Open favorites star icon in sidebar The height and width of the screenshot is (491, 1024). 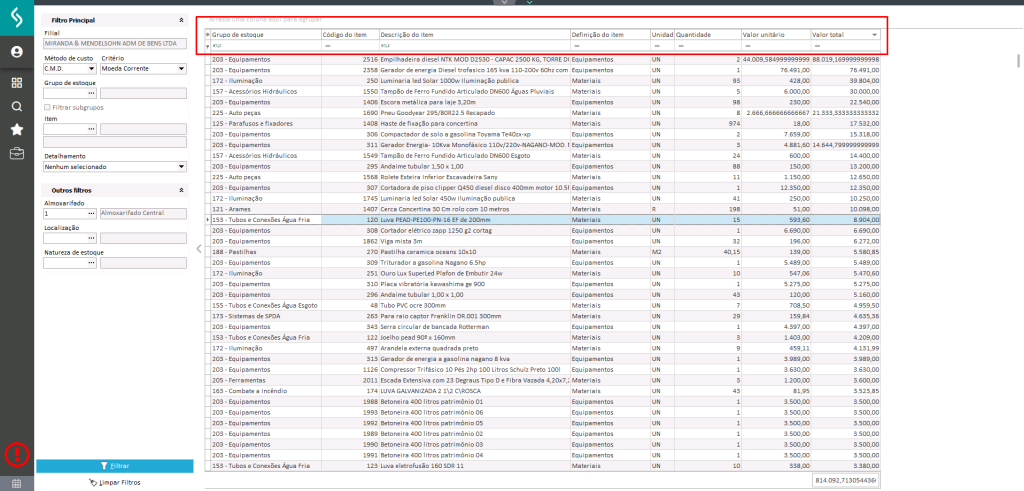click(x=17, y=129)
